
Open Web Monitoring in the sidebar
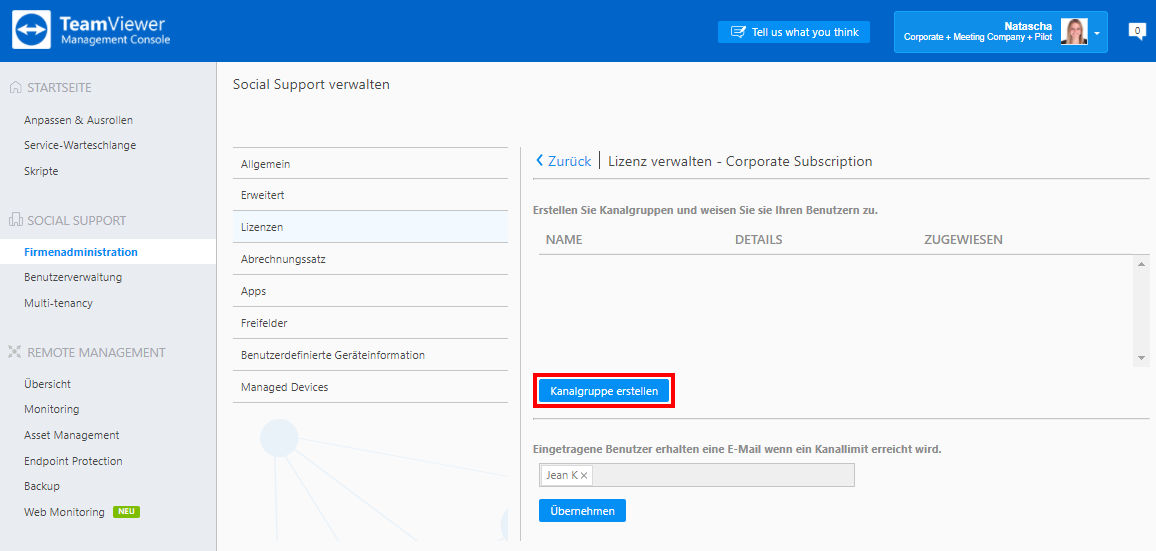64,512
